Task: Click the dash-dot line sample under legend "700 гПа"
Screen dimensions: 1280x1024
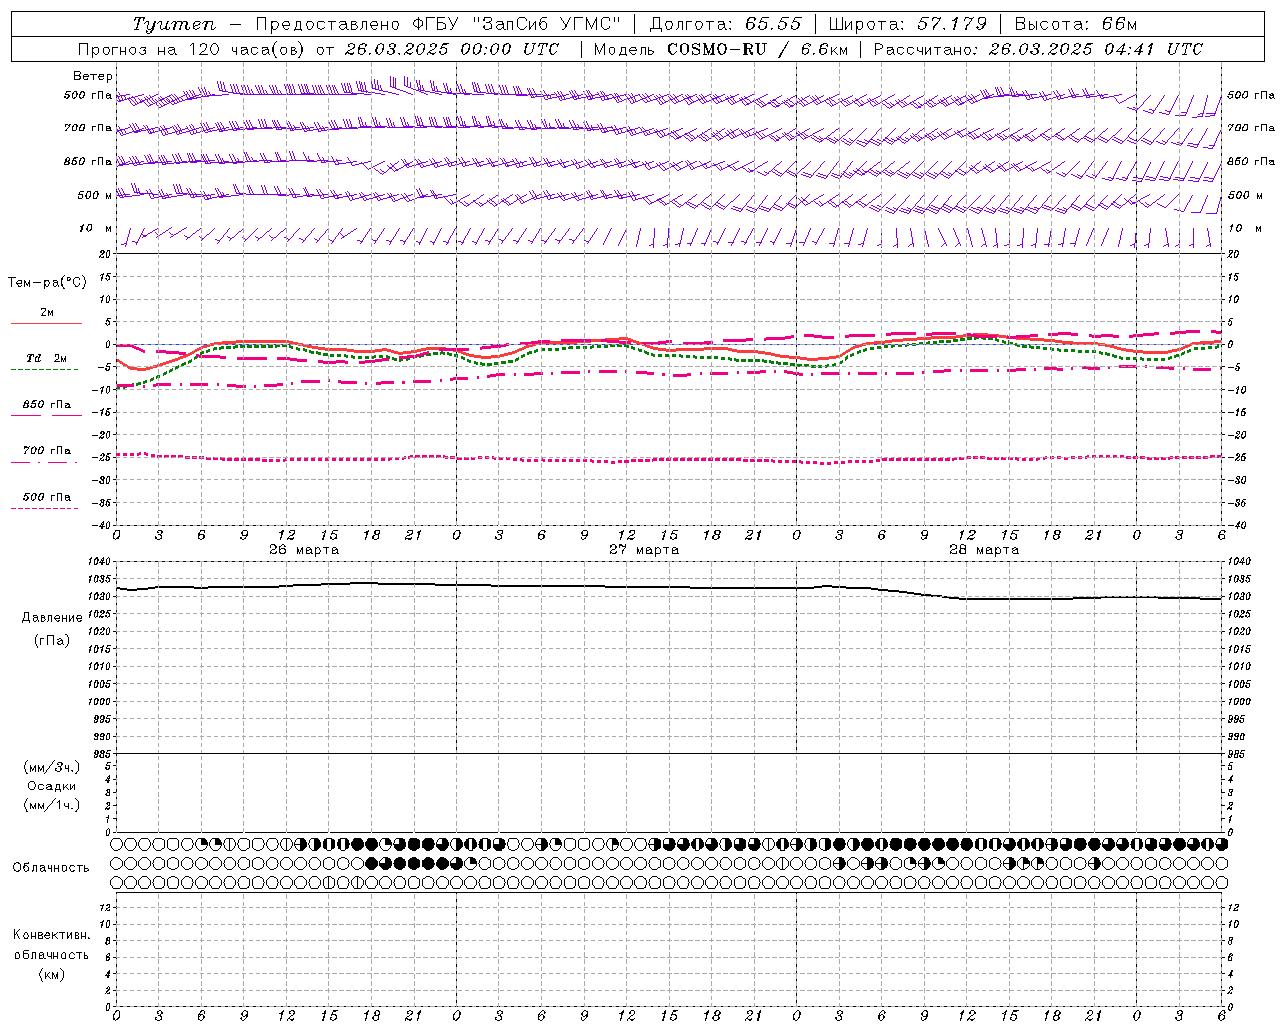Action: tap(44, 462)
